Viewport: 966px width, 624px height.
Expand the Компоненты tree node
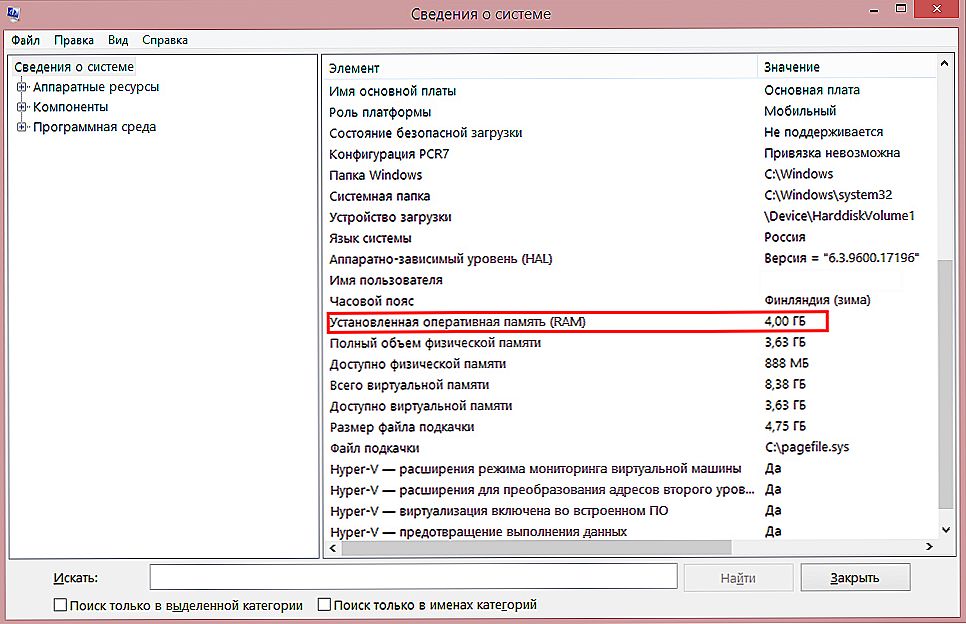point(22,107)
